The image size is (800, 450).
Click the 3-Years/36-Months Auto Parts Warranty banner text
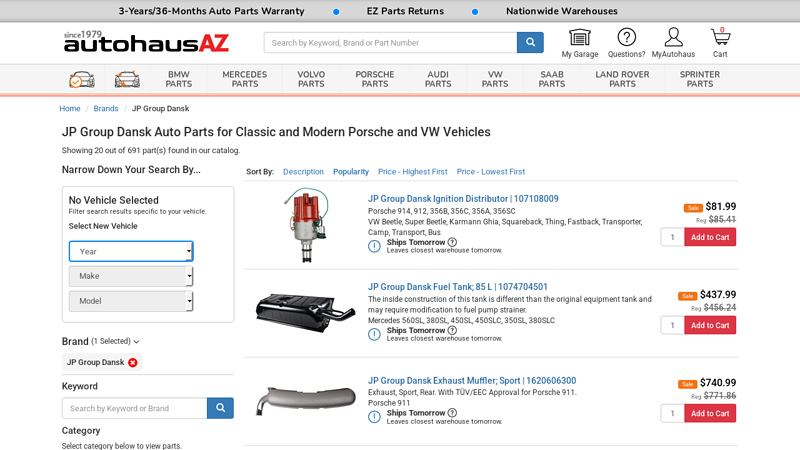tap(211, 11)
